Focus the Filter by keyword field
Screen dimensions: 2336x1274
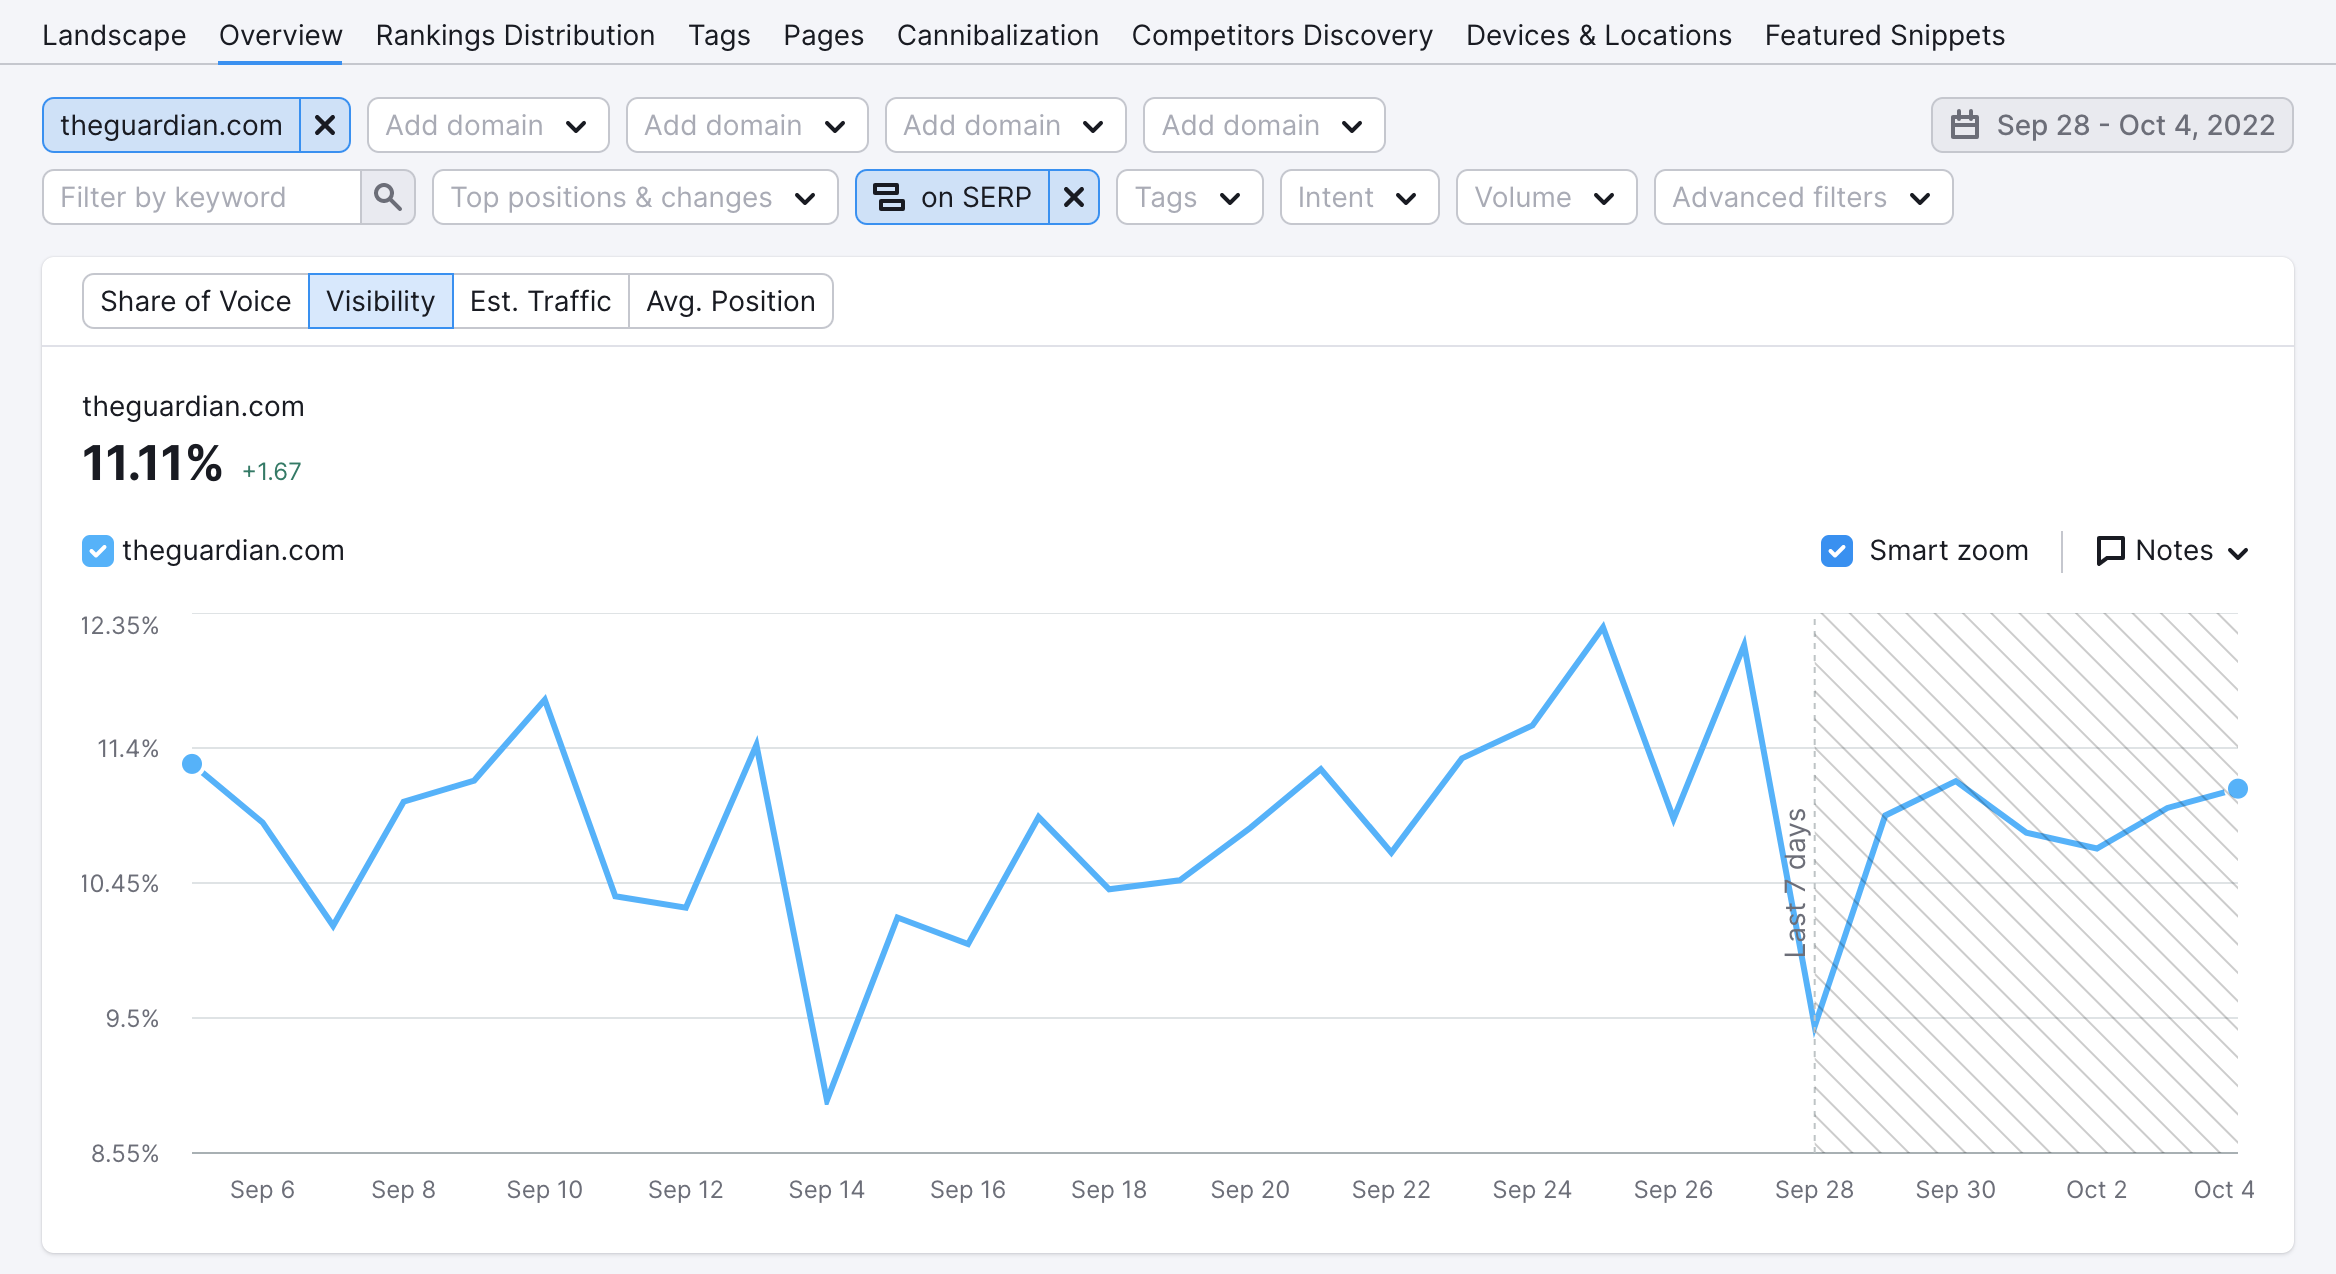202,197
